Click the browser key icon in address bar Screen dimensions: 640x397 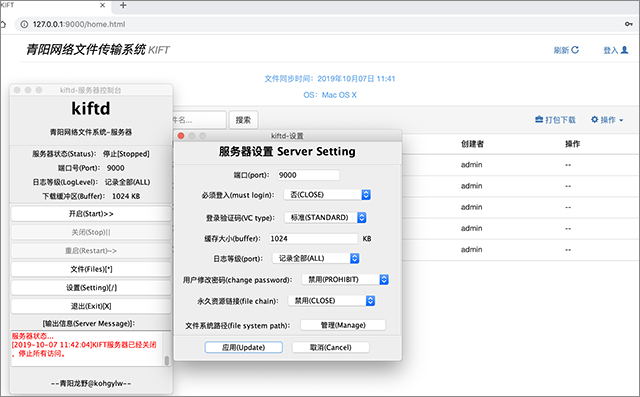[x=629, y=24]
